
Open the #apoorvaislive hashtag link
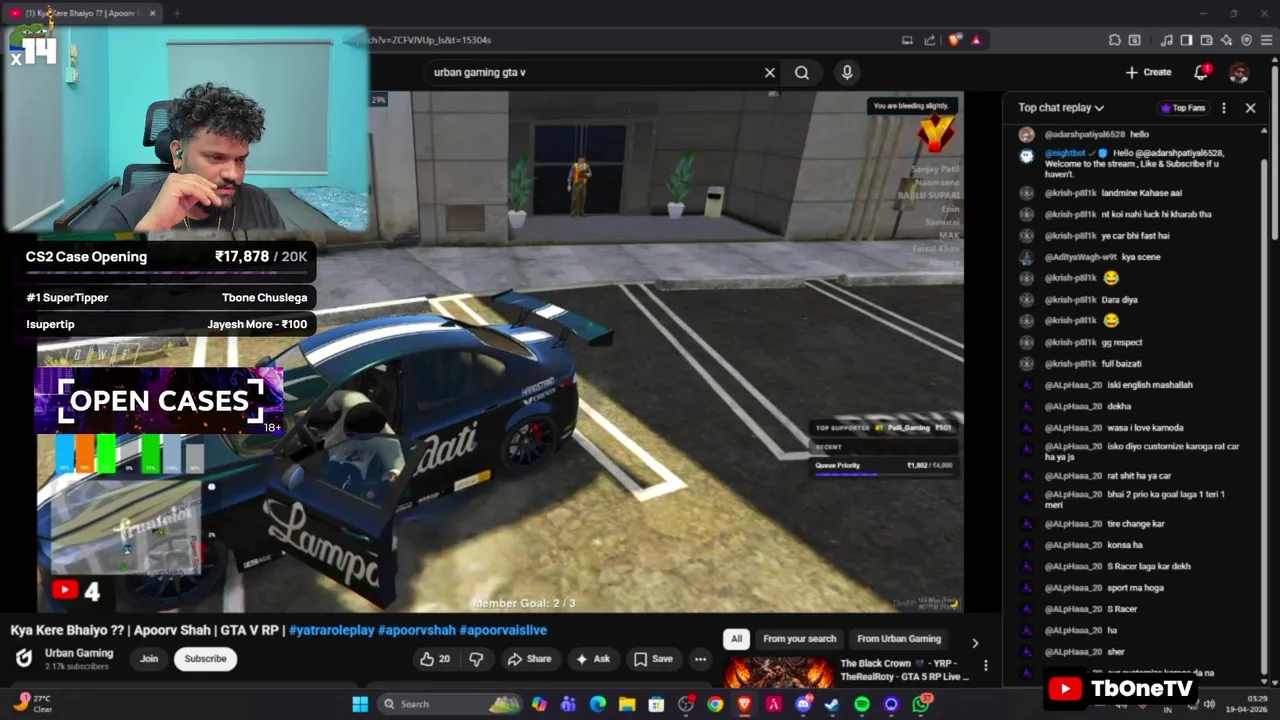503,630
